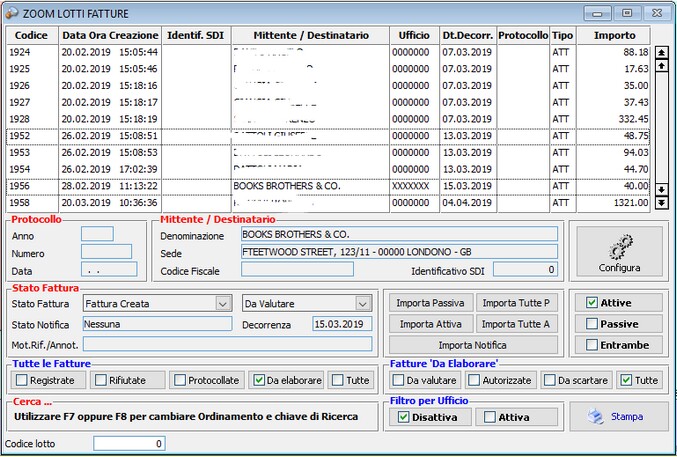Select row with codice 1925
Image resolution: width=677 pixels, height=457 pixels.
click(x=328, y=69)
